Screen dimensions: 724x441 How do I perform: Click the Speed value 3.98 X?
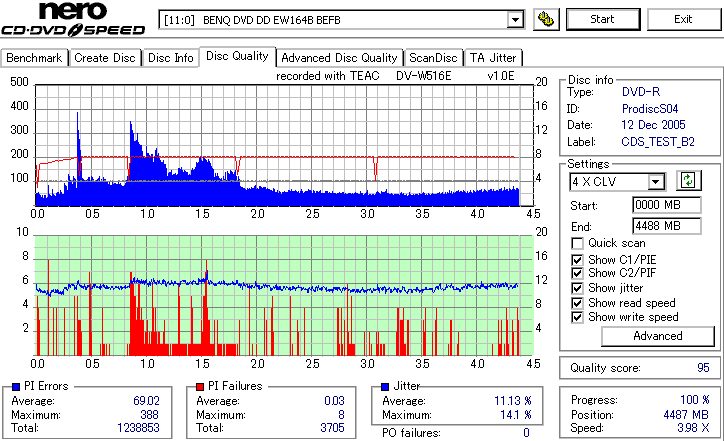pyautogui.click(x=693, y=428)
